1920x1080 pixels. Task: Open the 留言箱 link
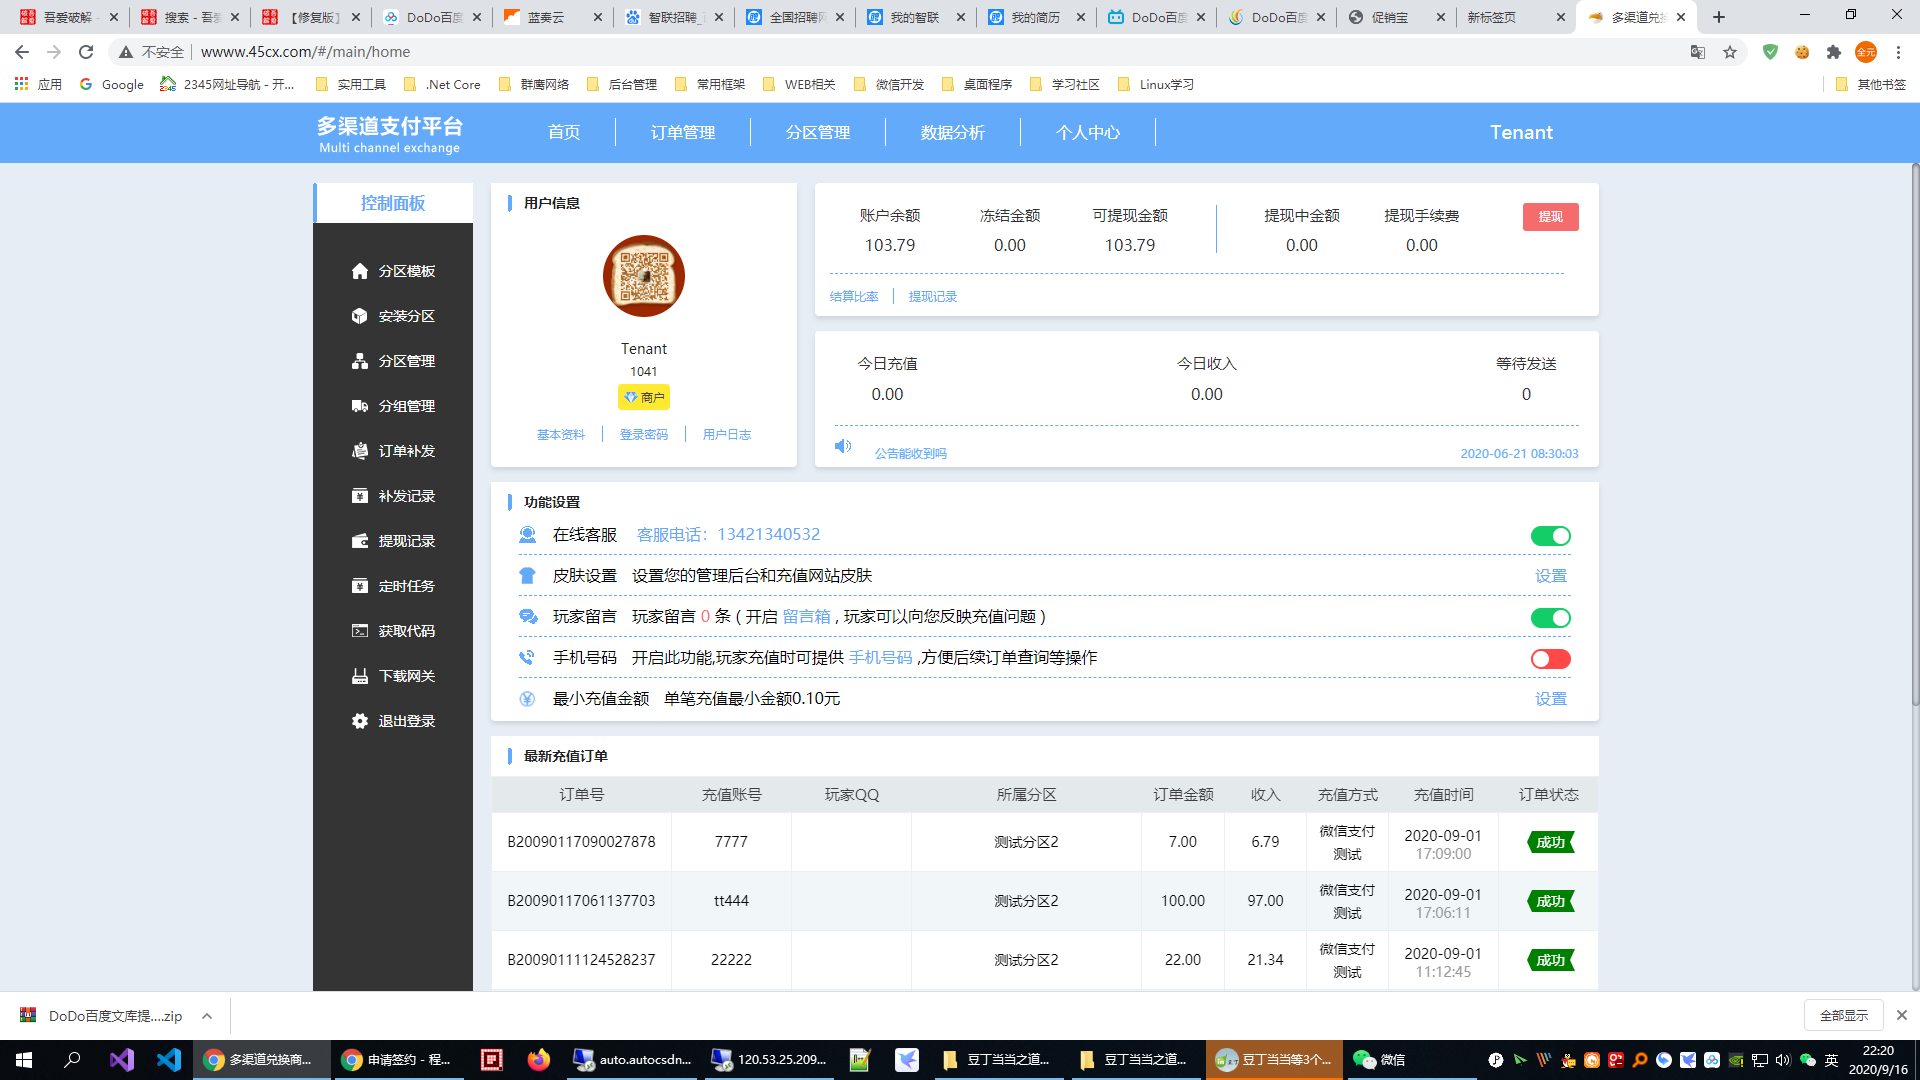[x=806, y=617]
